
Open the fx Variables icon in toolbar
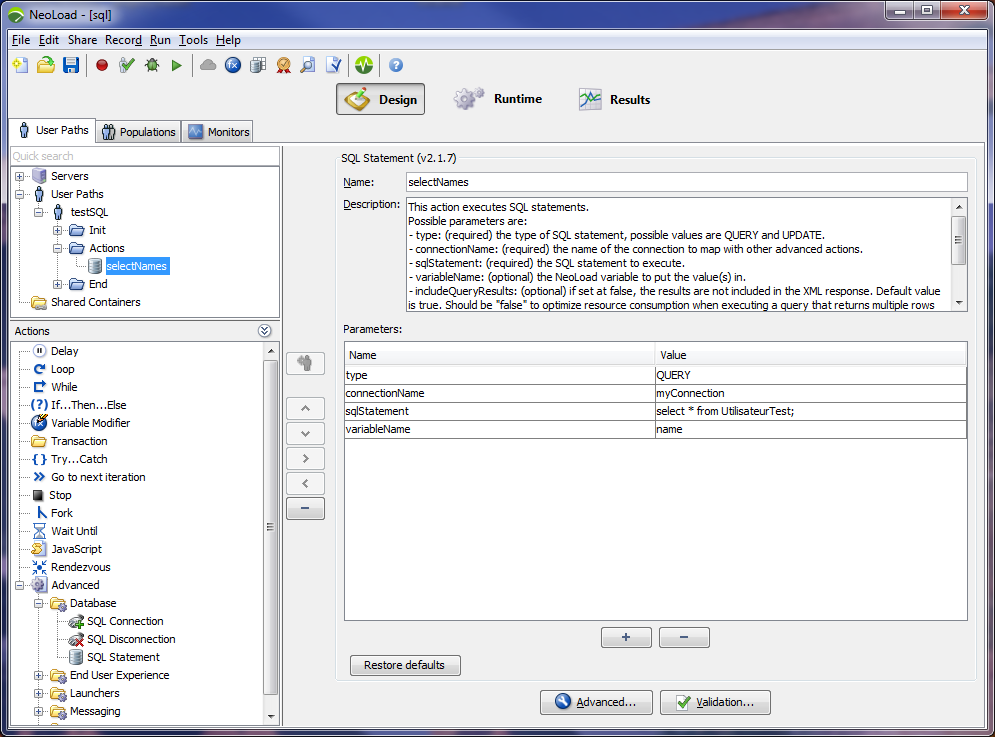pos(233,65)
